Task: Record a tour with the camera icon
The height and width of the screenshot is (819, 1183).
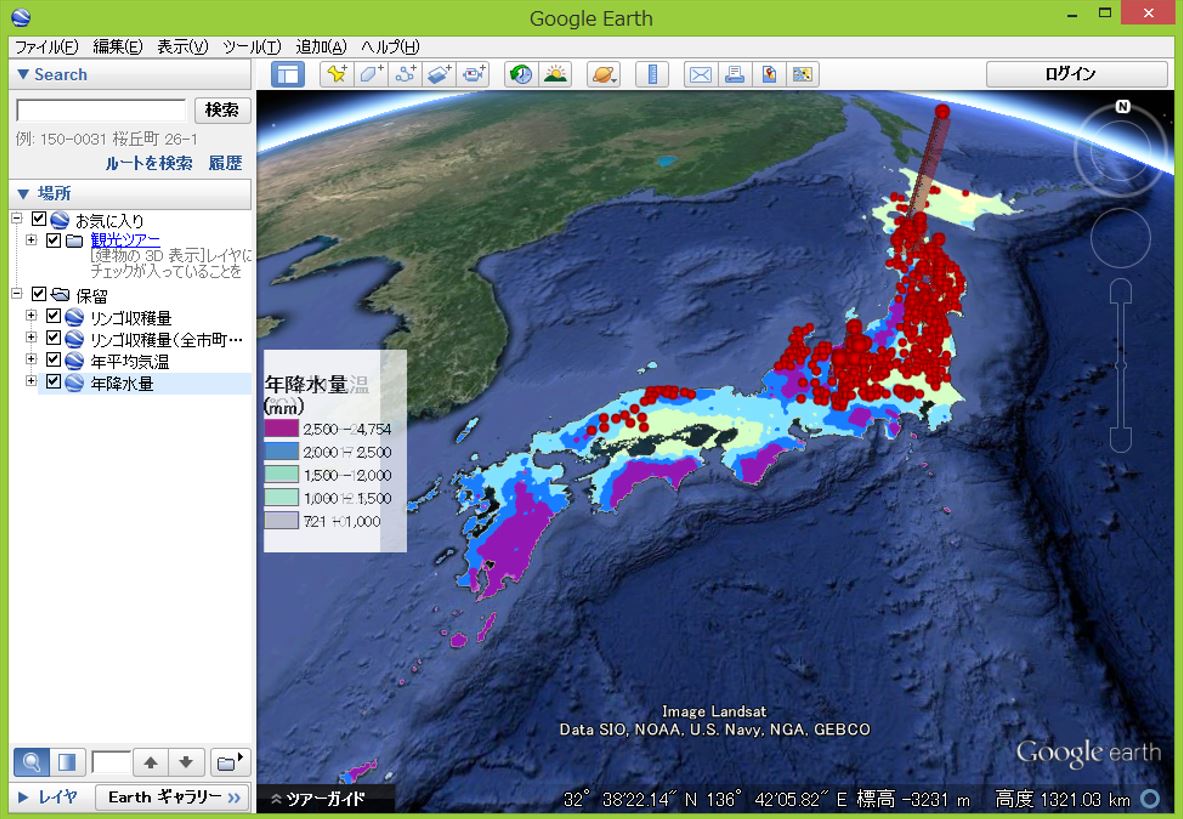Action: 474,74
